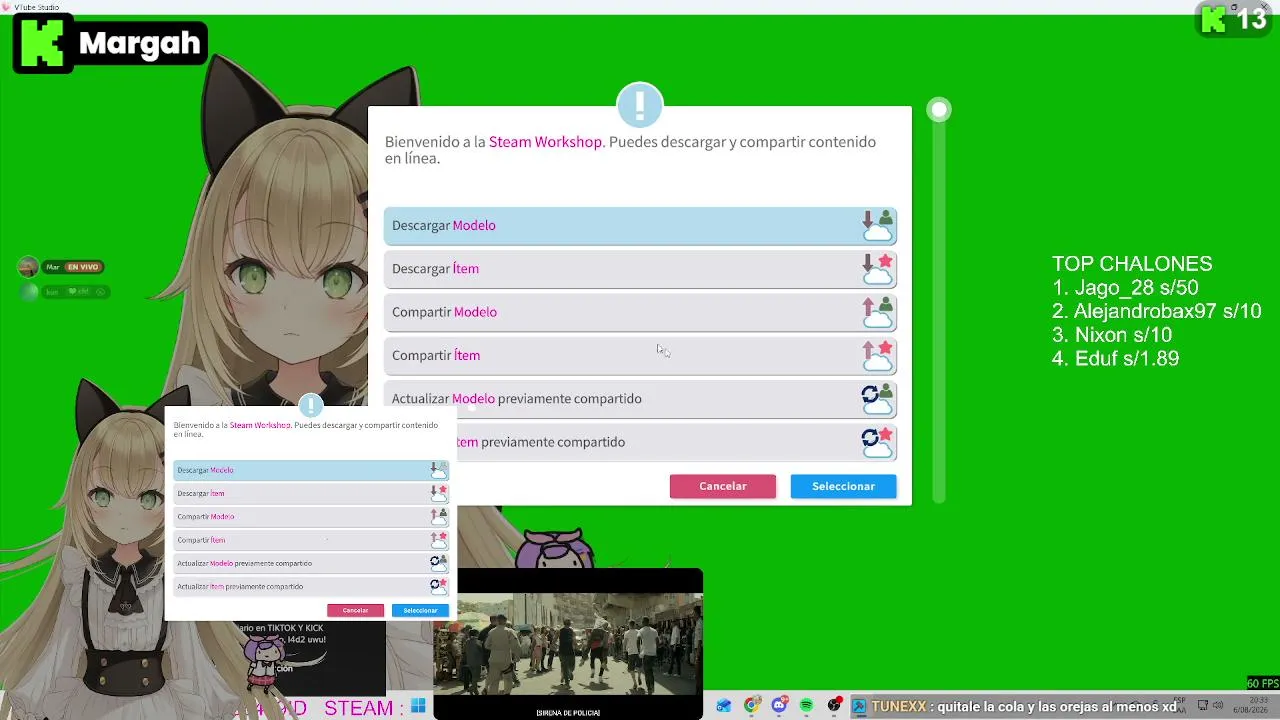The width and height of the screenshot is (1280, 720).
Task: Click the small download-model icon in the mirrored dialog
Action: (438, 470)
